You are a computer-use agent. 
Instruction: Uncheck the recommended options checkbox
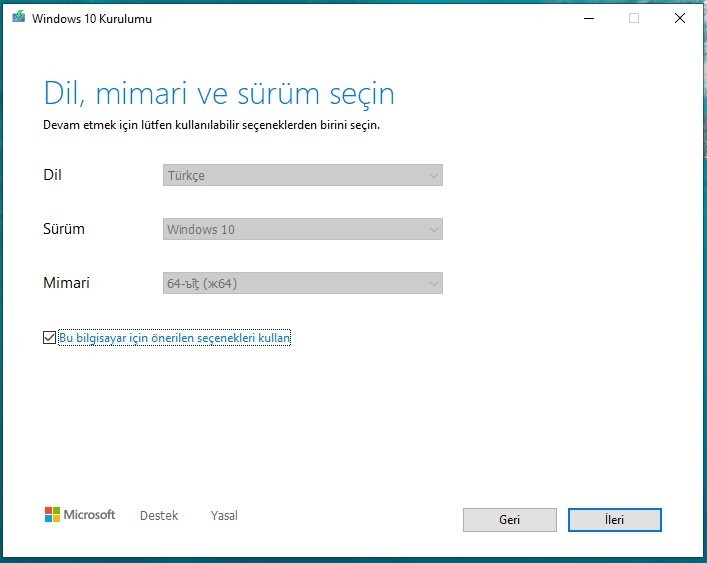coord(50,337)
